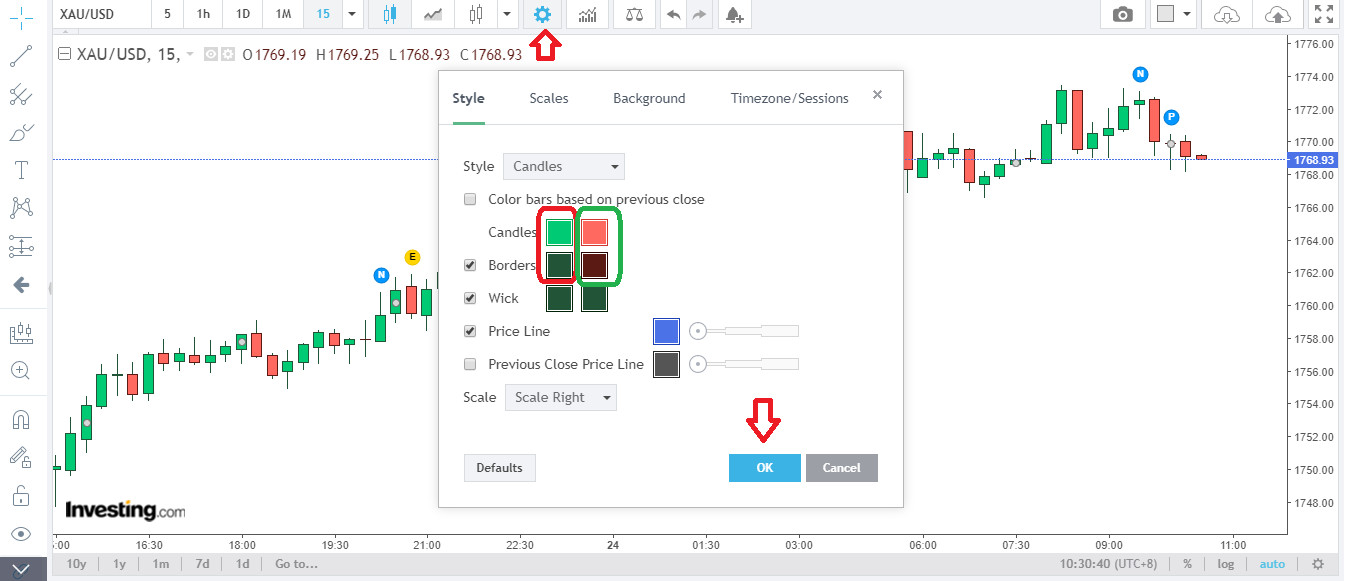Click OK to apply chart settings
Image resolution: width=1361 pixels, height=581 pixels.
pos(765,468)
